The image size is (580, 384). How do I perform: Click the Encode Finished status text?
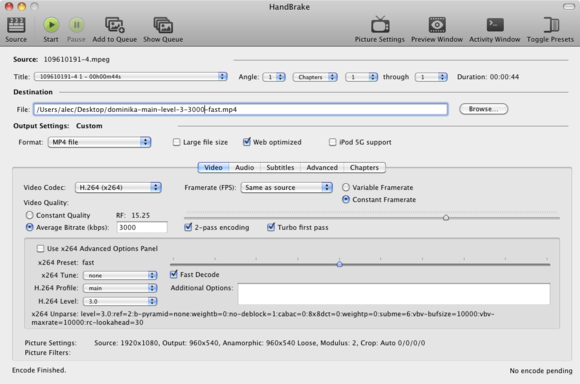(x=39, y=370)
